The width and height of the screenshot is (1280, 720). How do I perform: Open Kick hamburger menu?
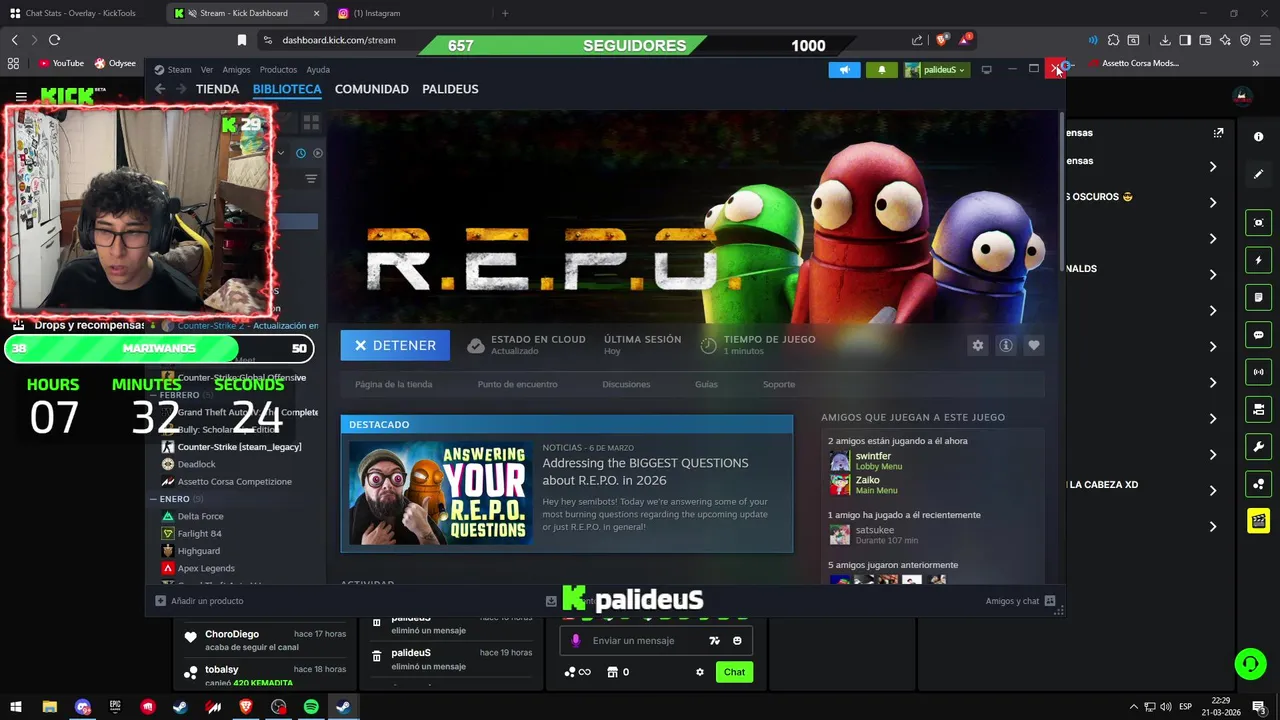pos(21,97)
